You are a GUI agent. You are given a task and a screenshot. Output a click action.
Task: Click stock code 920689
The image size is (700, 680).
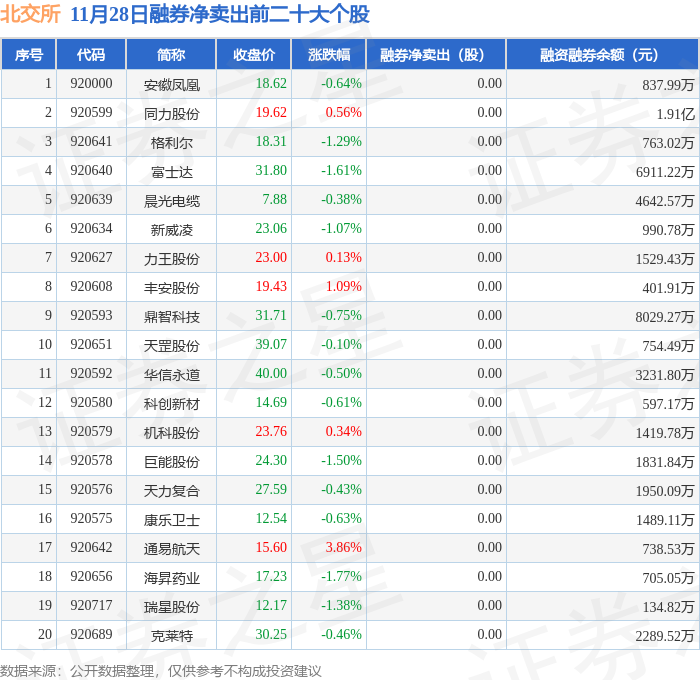tap(91, 634)
